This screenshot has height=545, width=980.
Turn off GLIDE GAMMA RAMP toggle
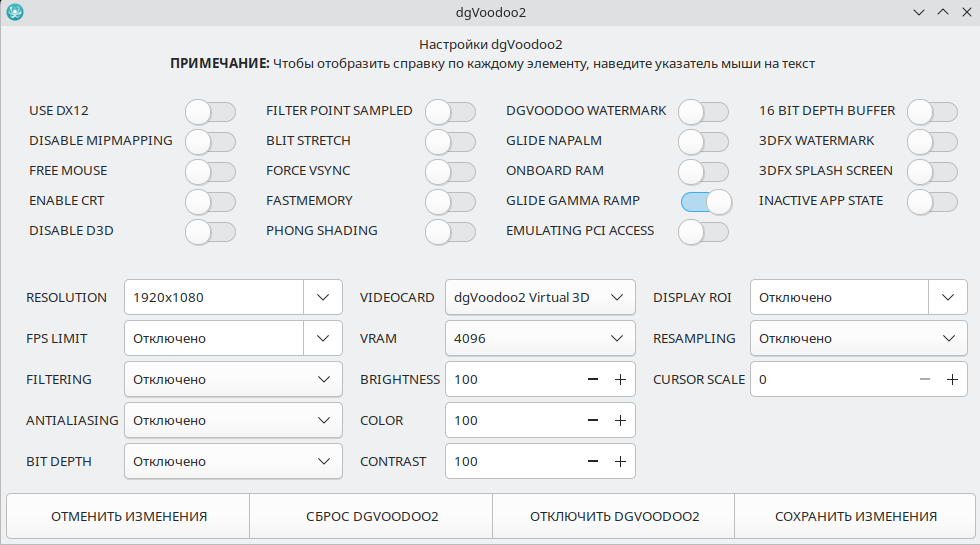click(706, 202)
